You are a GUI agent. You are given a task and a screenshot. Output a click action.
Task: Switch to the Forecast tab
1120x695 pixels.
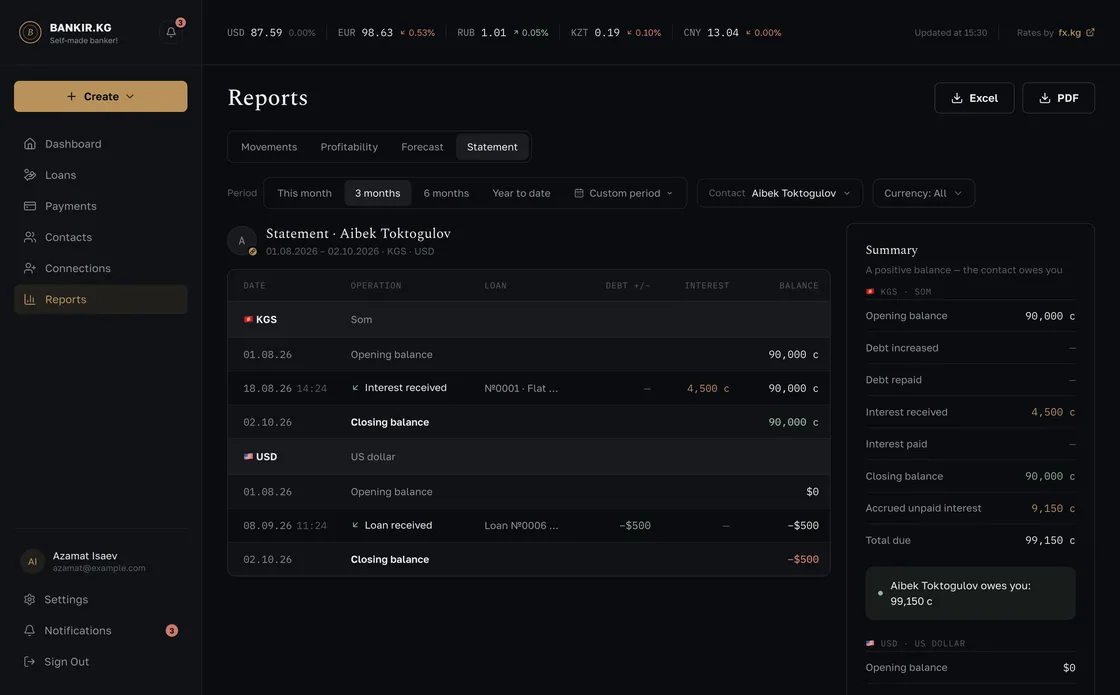[422, 147]
